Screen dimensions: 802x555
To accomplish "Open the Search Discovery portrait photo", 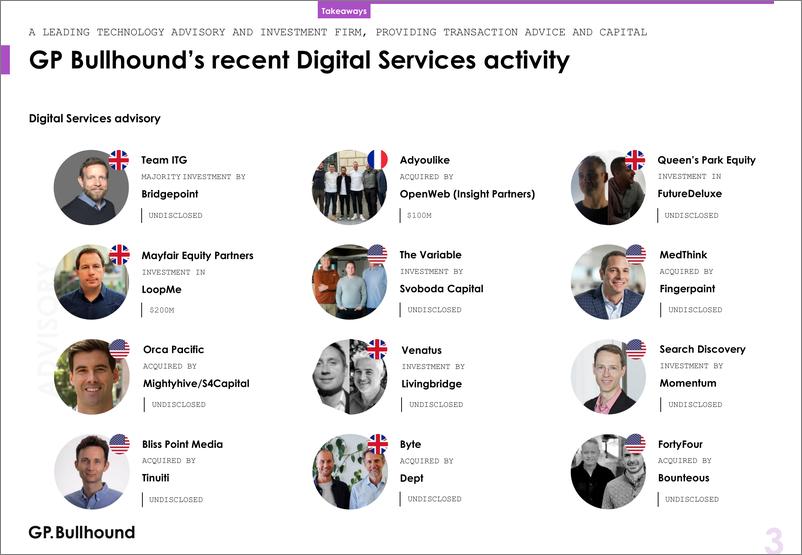I will 608,376.
